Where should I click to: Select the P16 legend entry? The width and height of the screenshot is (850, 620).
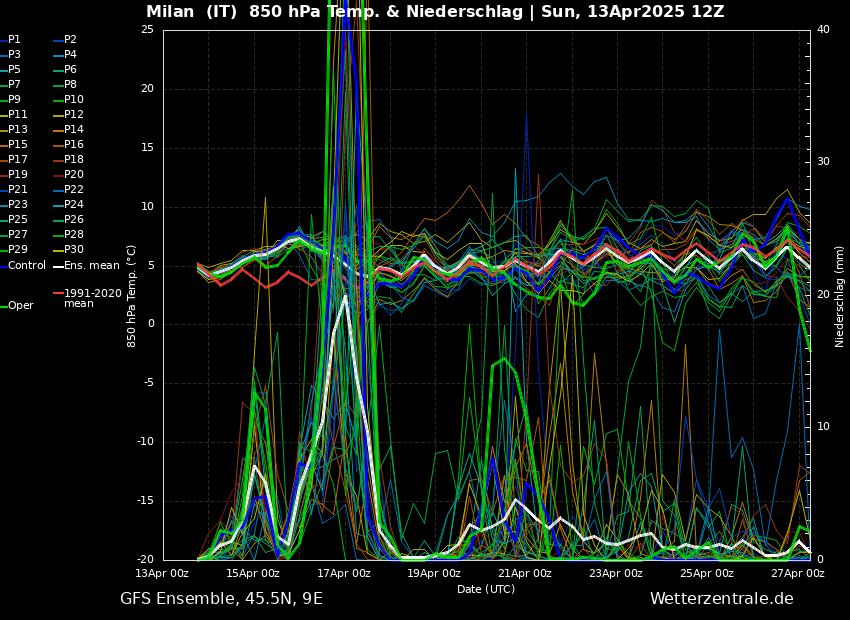(x=73, y=145)
